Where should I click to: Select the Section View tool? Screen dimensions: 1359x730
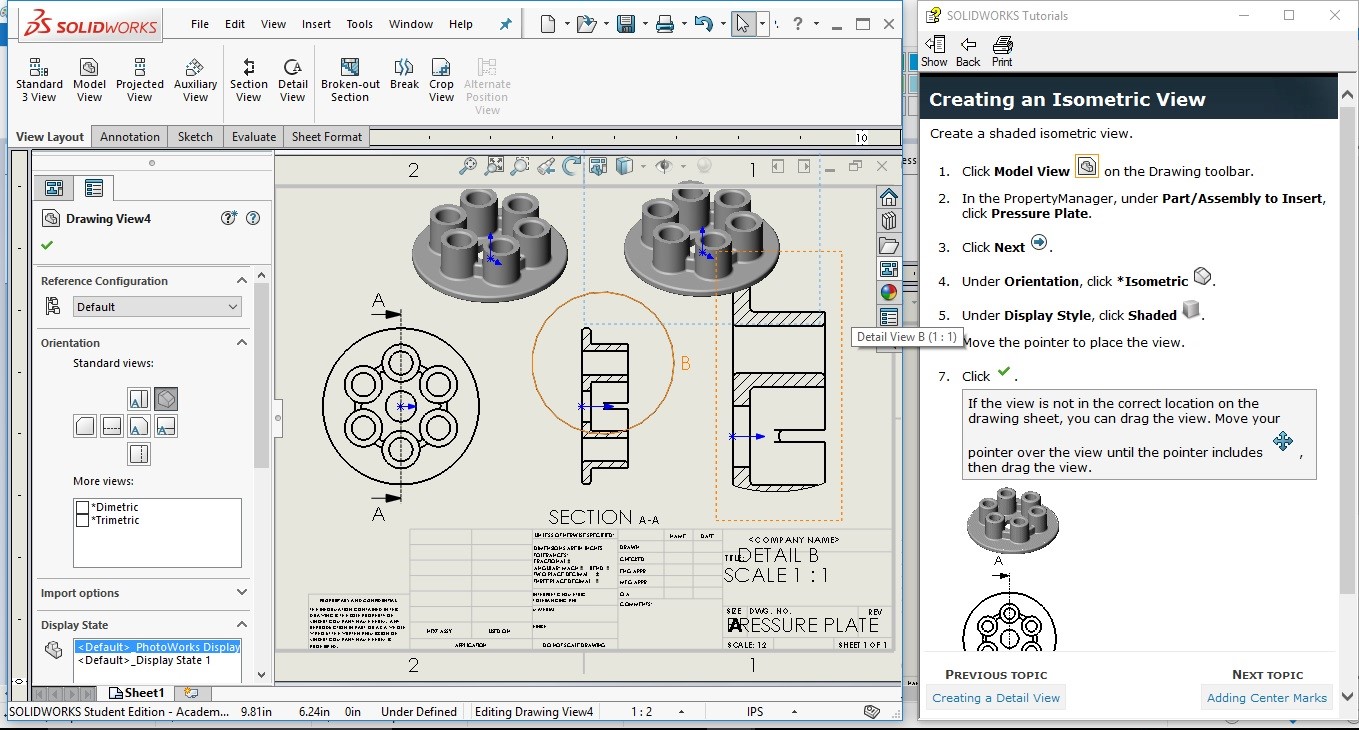pos(249,79)
